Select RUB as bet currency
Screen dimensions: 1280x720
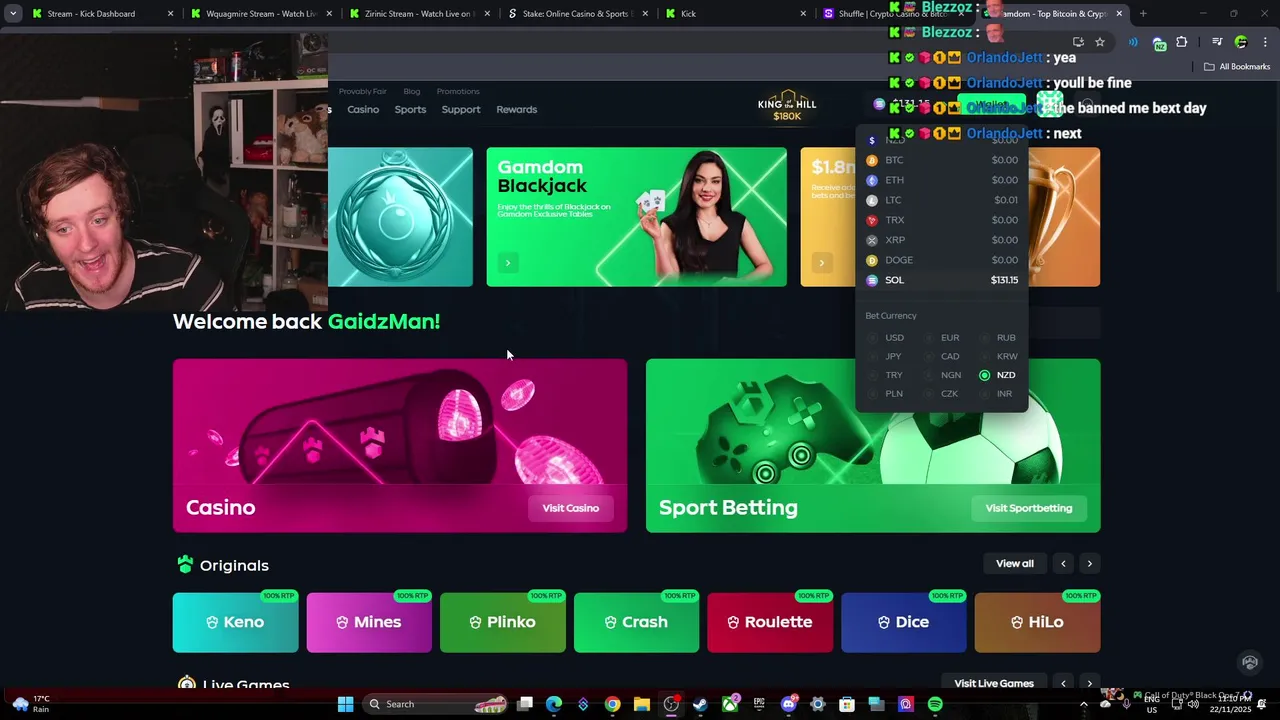tap(998, 338)
